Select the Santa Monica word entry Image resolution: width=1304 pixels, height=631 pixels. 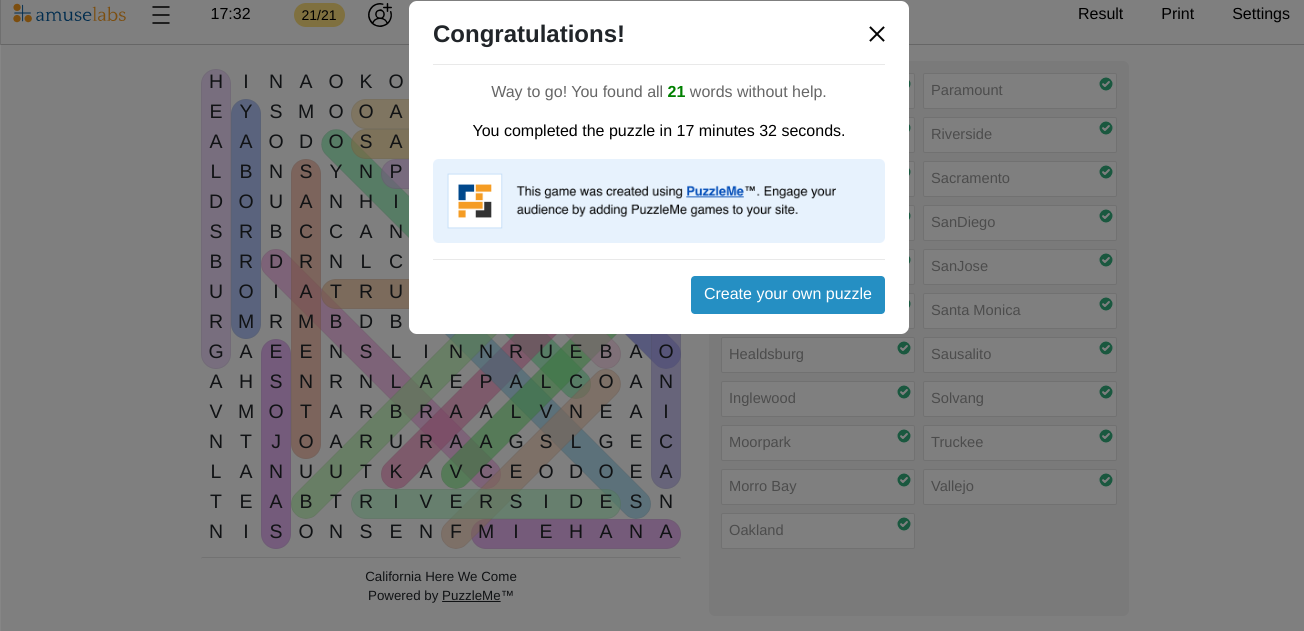(x=1019, y=311)
